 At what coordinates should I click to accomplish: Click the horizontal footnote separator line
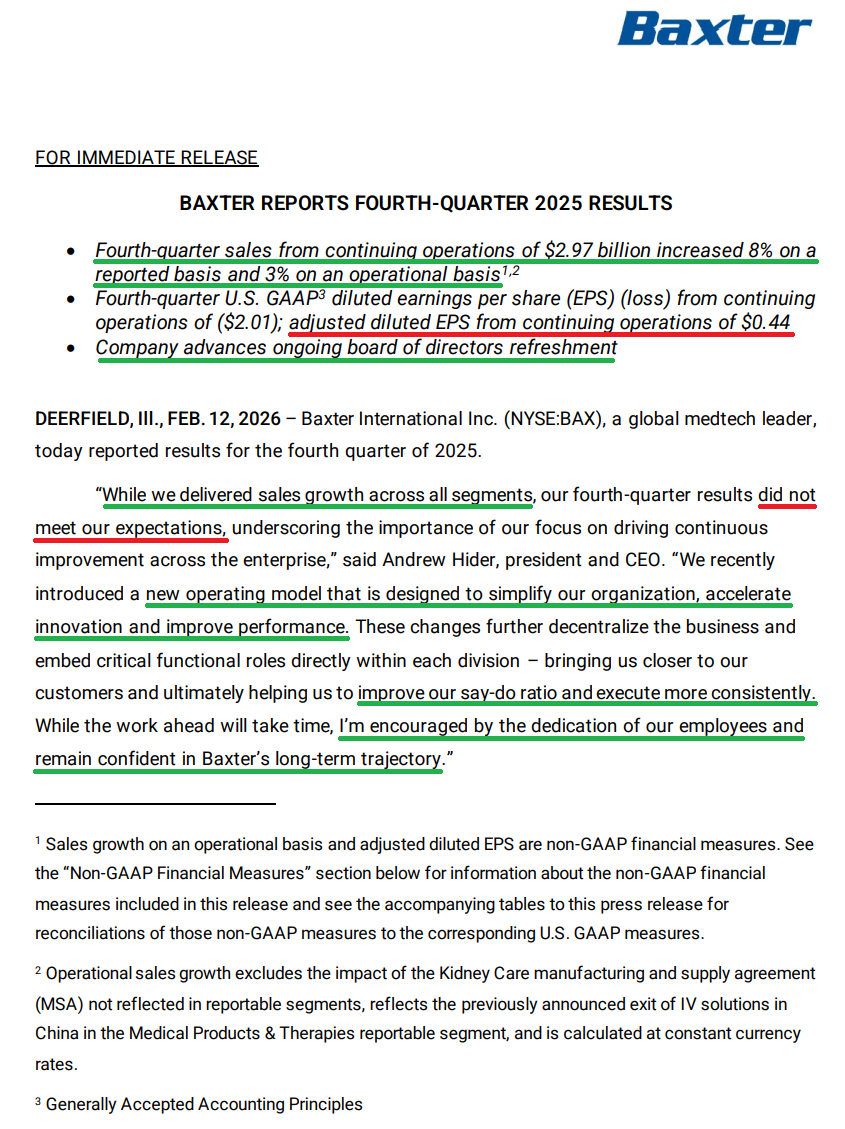coord(155,803)
